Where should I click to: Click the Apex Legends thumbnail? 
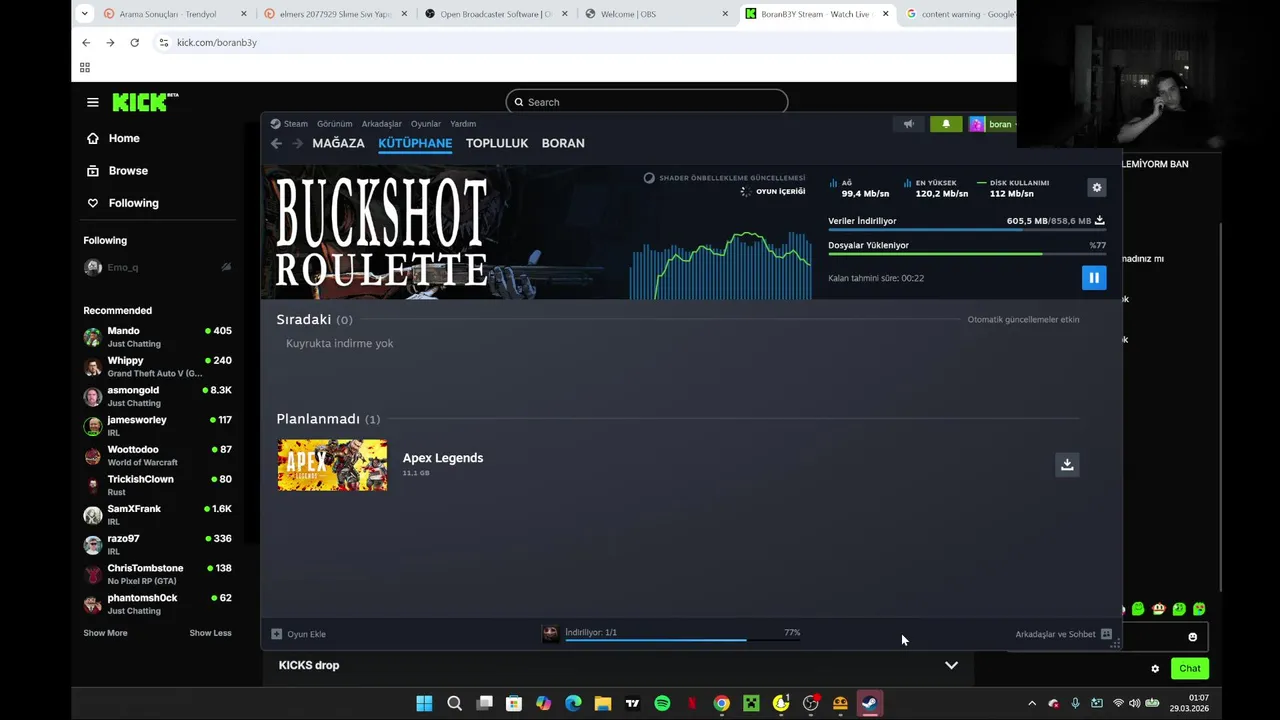point(332,465)
